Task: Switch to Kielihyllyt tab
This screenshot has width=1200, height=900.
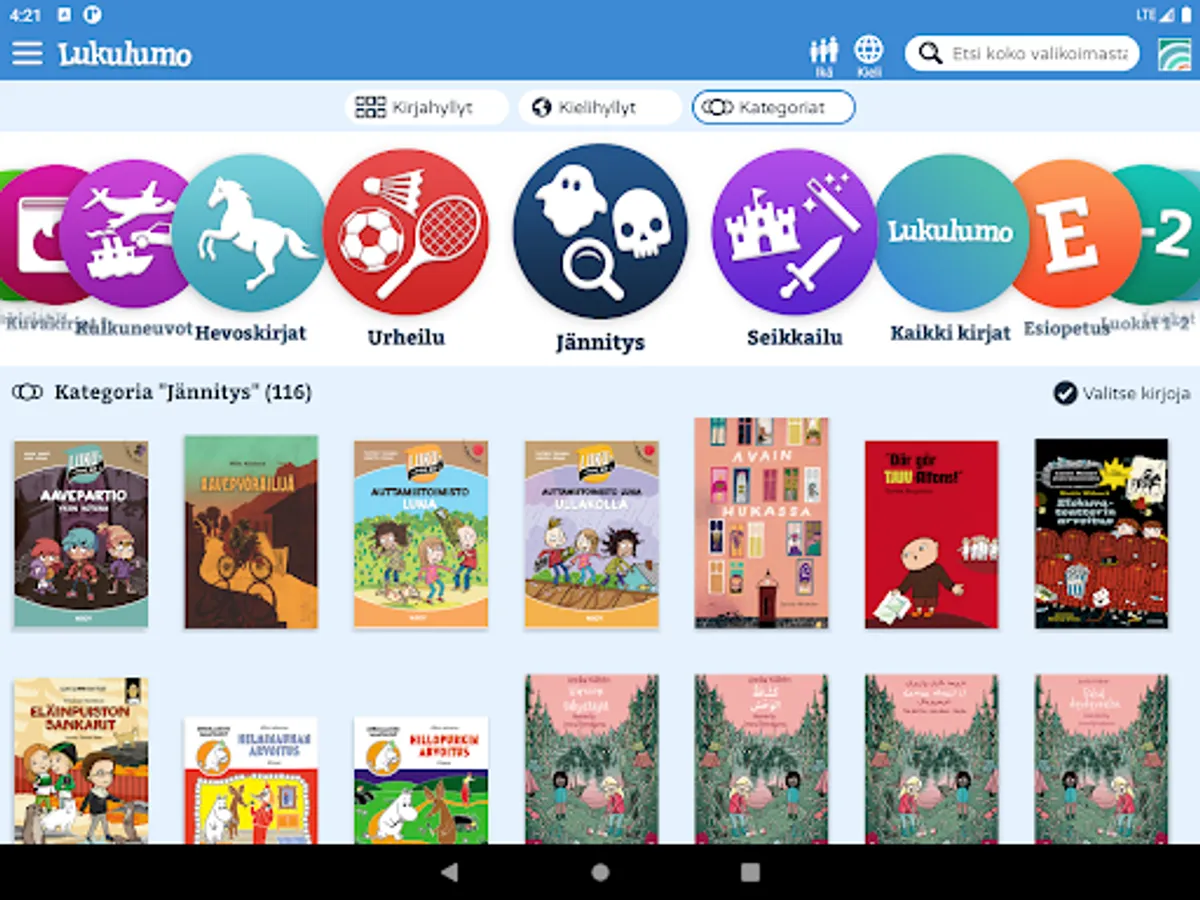Action: [x=600, y=107]
